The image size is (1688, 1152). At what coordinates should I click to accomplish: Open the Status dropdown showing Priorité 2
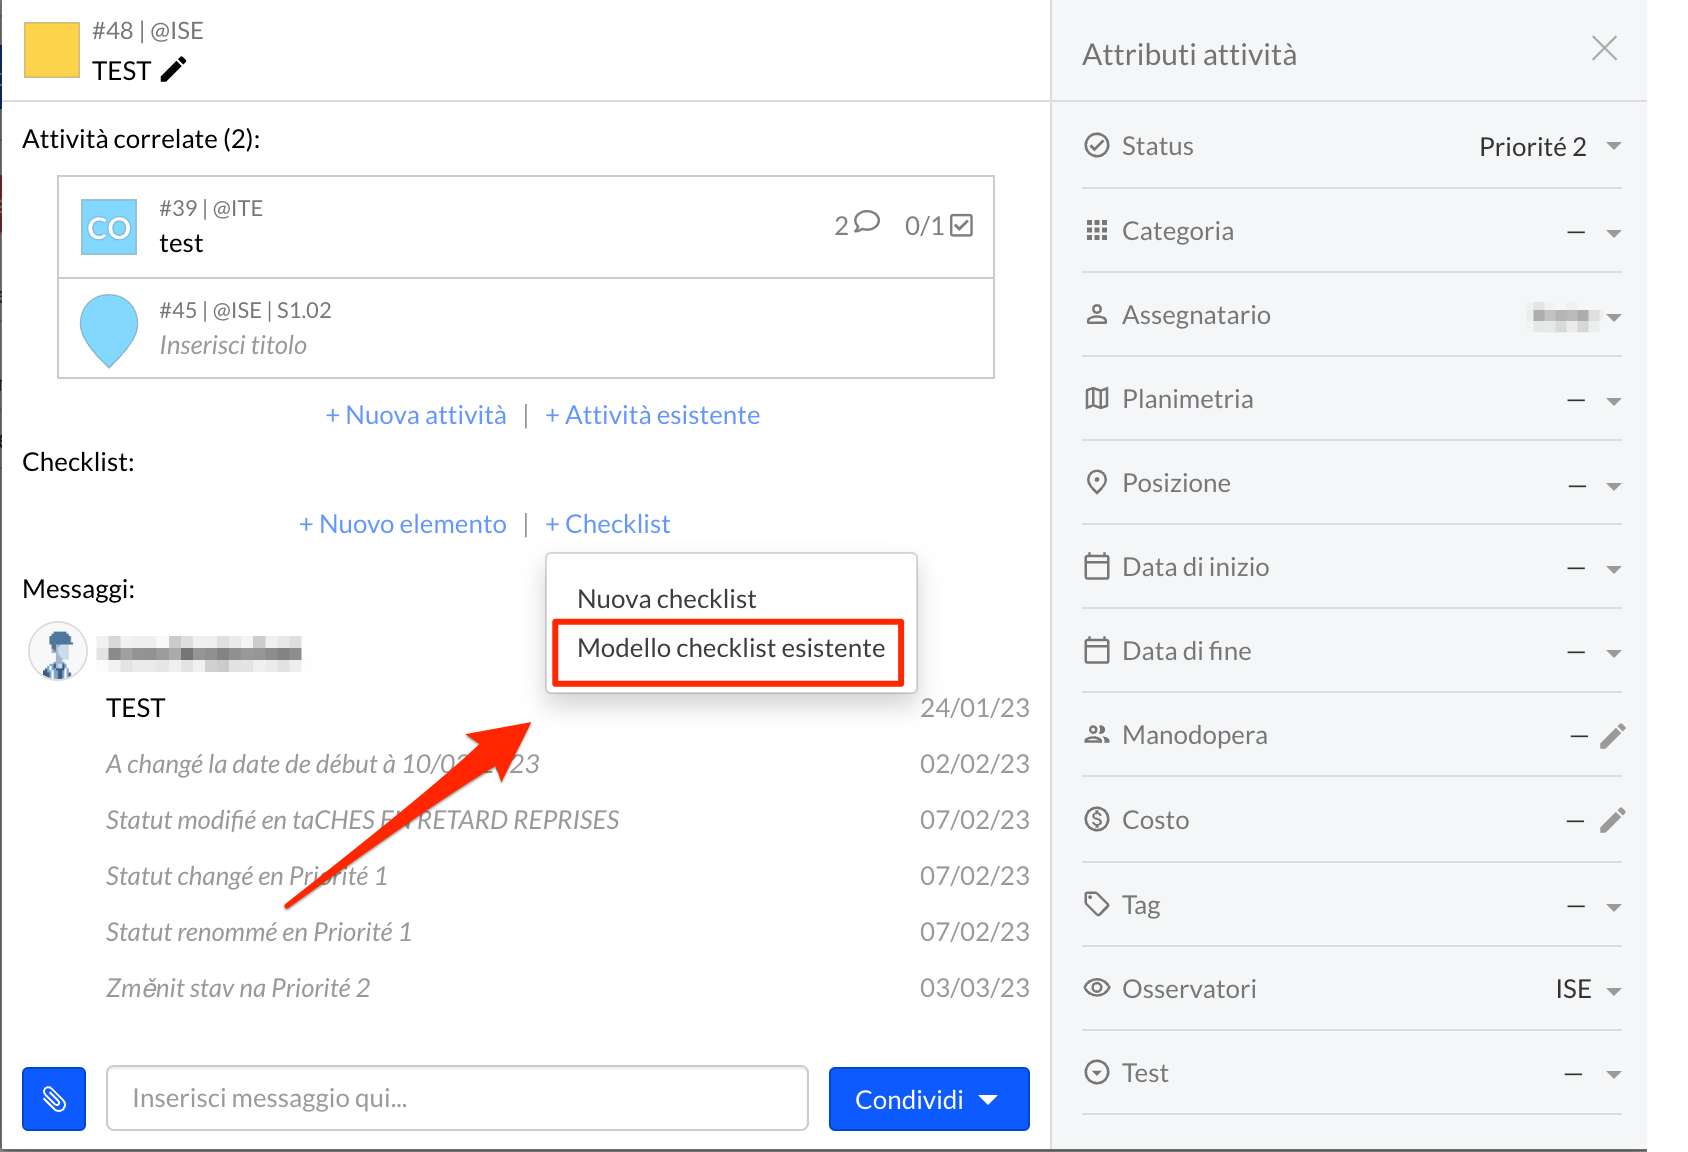point(1613,146)
